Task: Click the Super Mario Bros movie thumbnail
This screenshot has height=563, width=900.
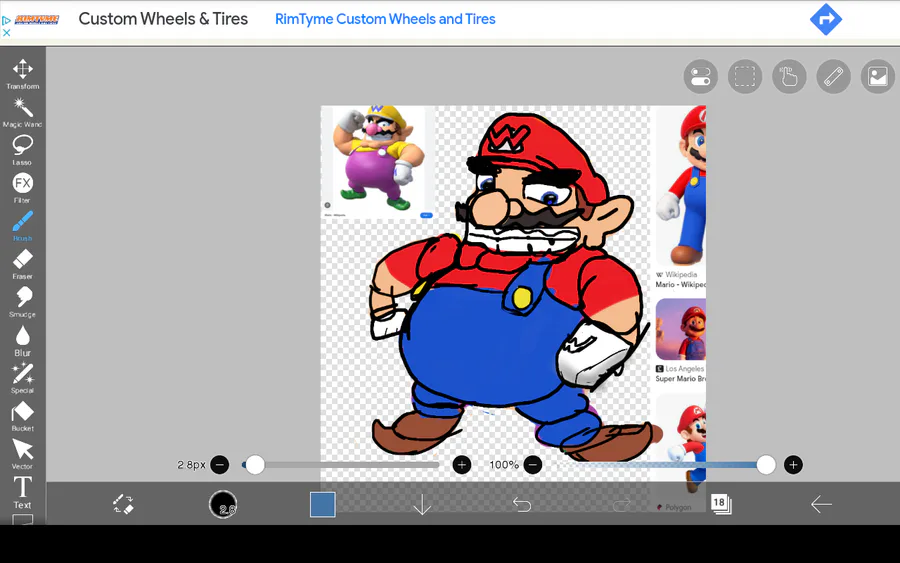Action: [x=681, y=329]
